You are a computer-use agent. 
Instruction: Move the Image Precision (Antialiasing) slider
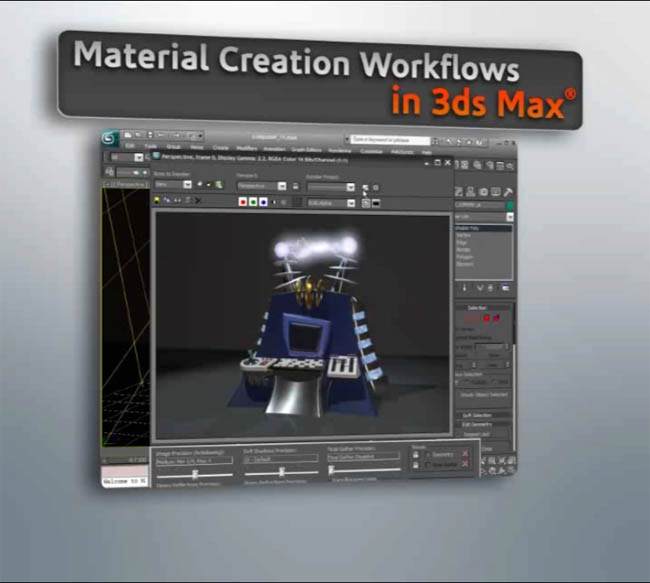(x=195, y=474)
